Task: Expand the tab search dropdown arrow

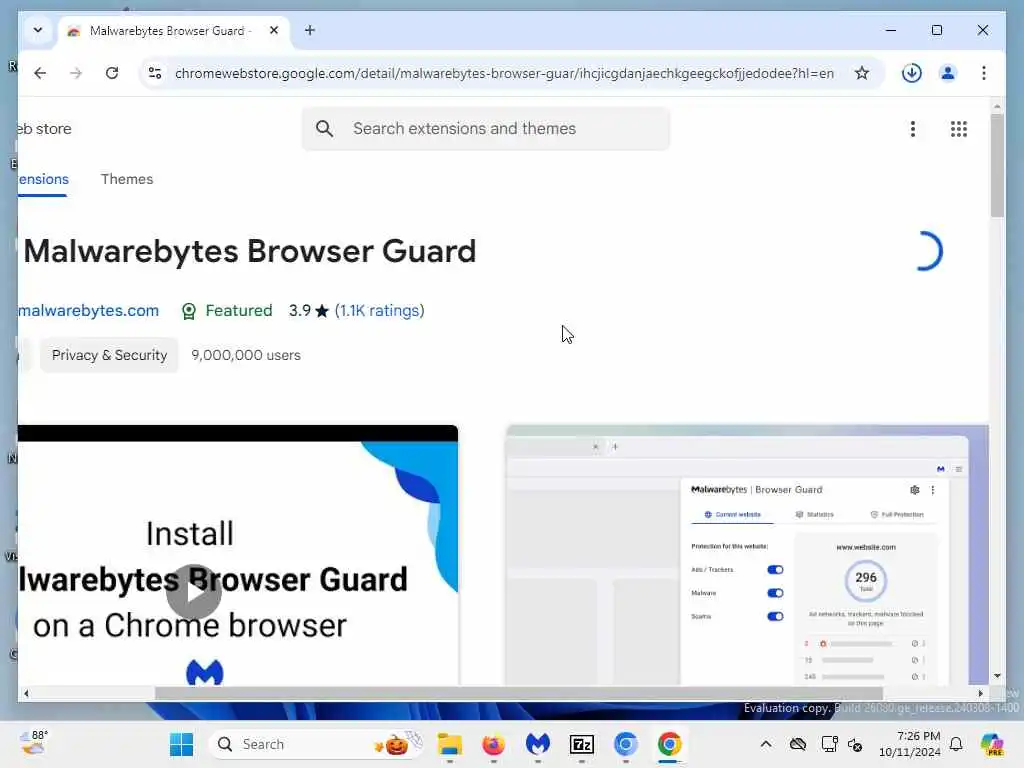Action: click(38, 30)
